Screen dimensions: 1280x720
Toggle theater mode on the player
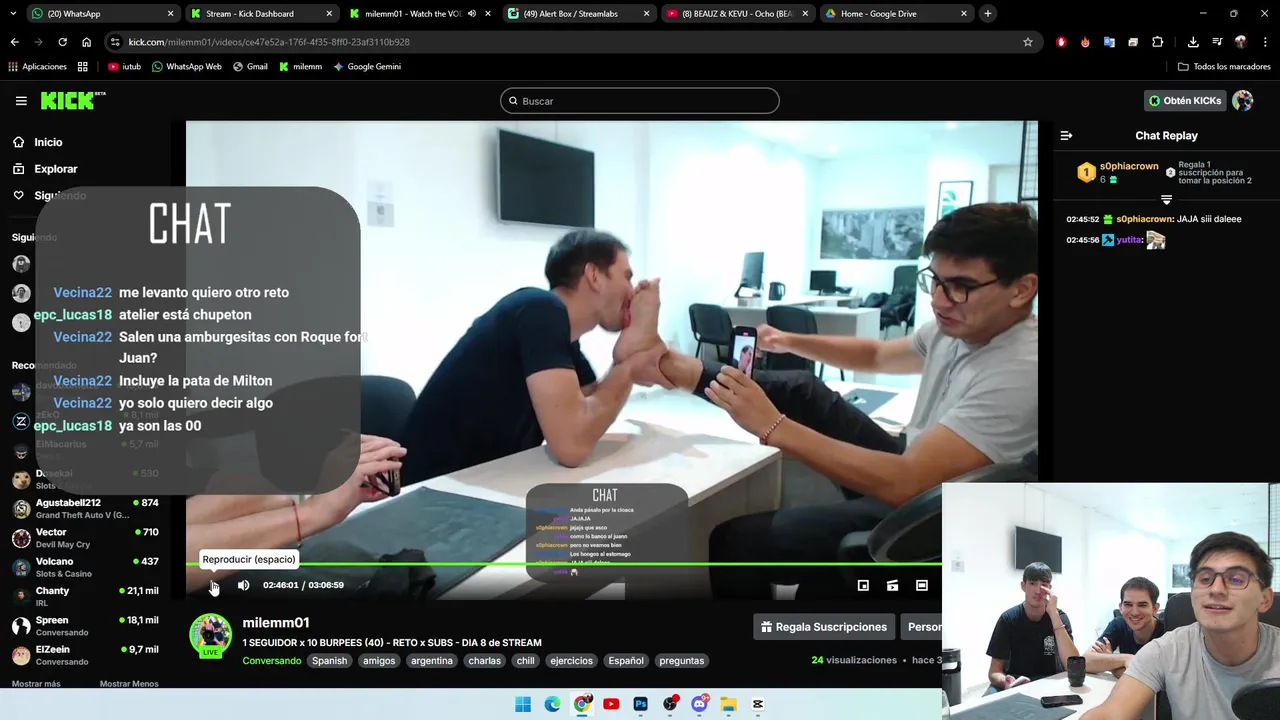(x=922, y=586)
